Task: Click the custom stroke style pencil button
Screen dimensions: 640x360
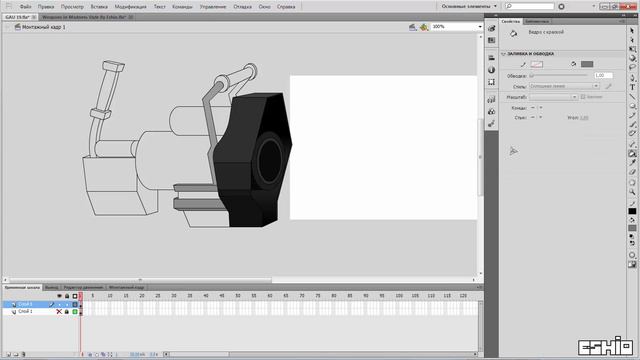Action: tap(608, 86)
